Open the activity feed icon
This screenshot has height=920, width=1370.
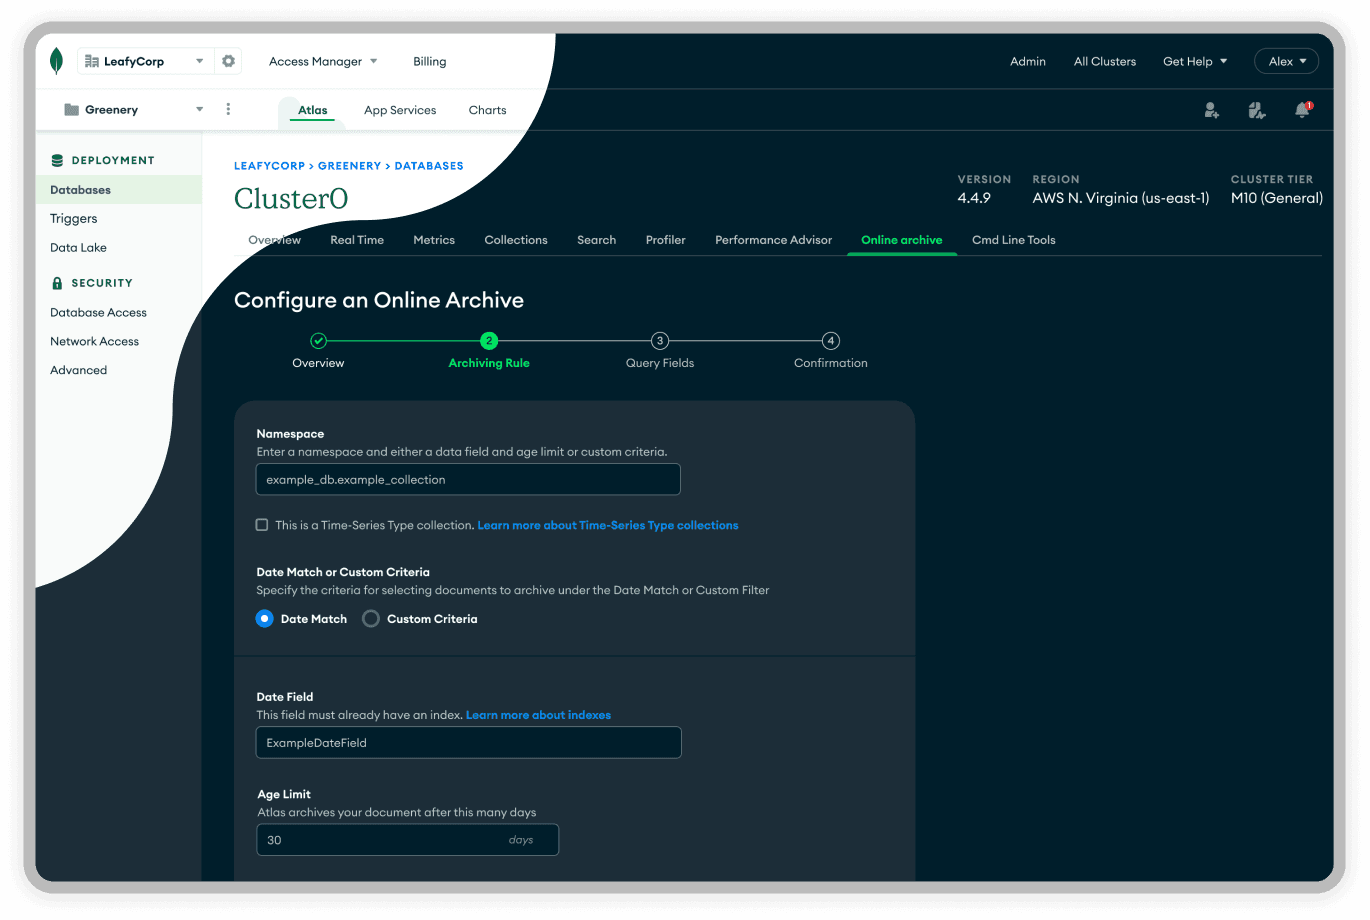point(1257,113)
